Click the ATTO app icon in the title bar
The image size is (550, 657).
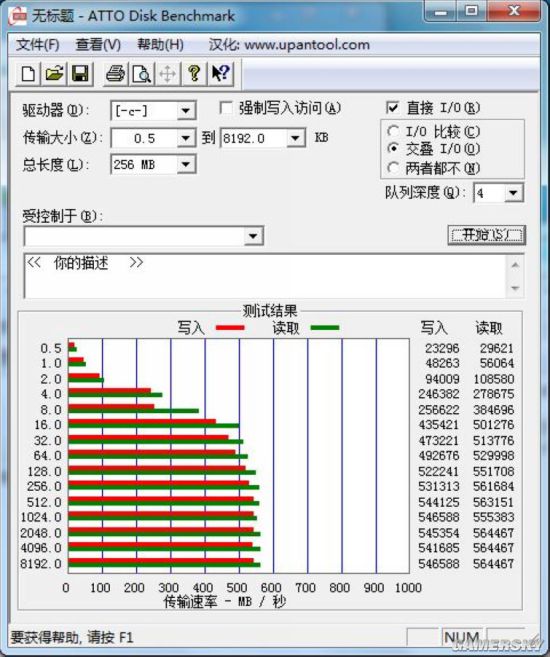coord(18,16)
